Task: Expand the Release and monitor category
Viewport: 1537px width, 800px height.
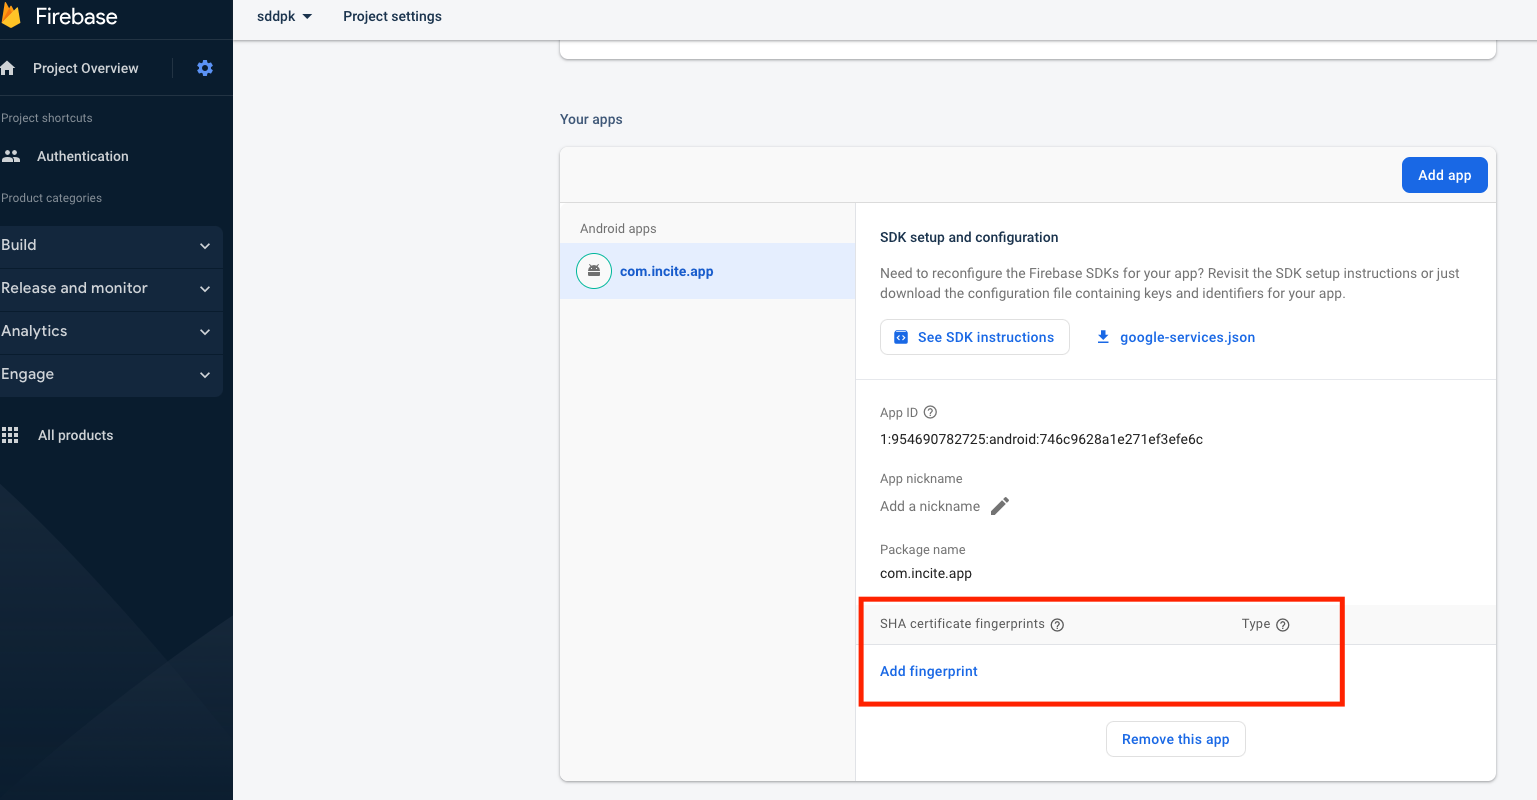Action: 110,289
